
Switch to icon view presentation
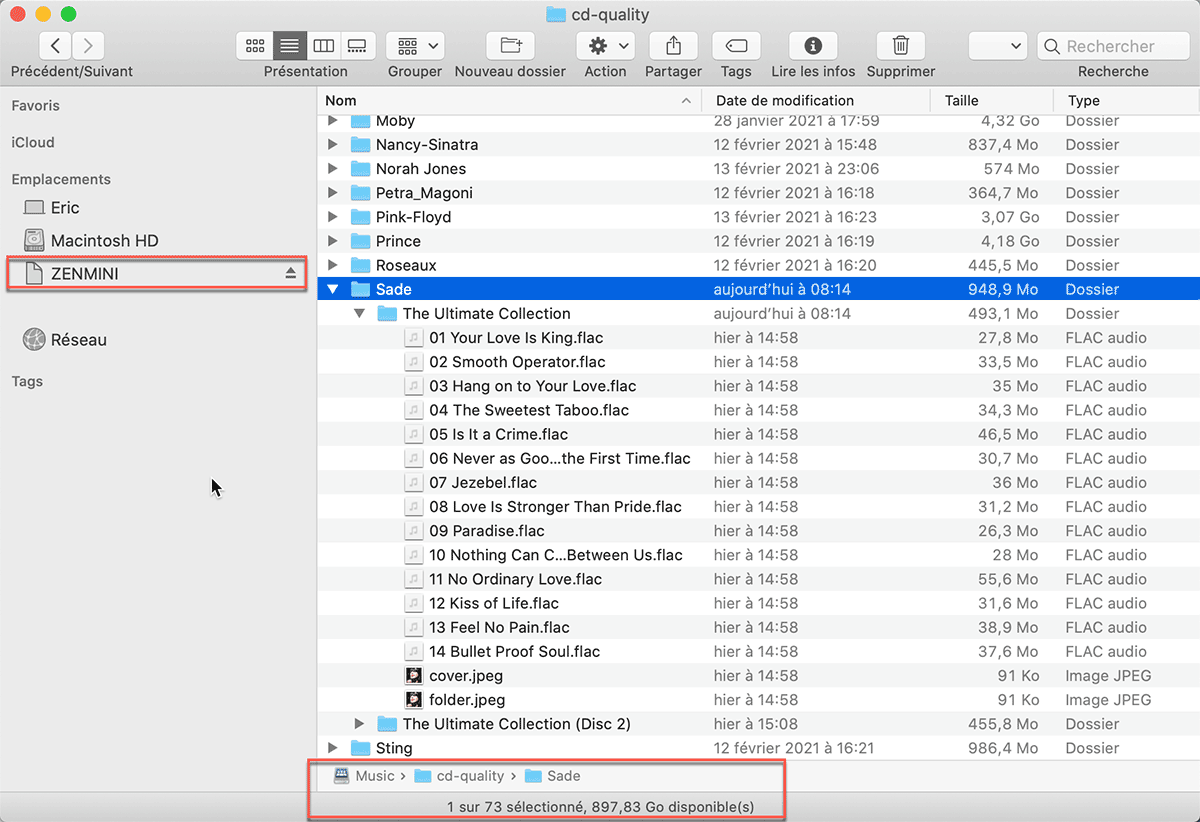click(255, 45)
